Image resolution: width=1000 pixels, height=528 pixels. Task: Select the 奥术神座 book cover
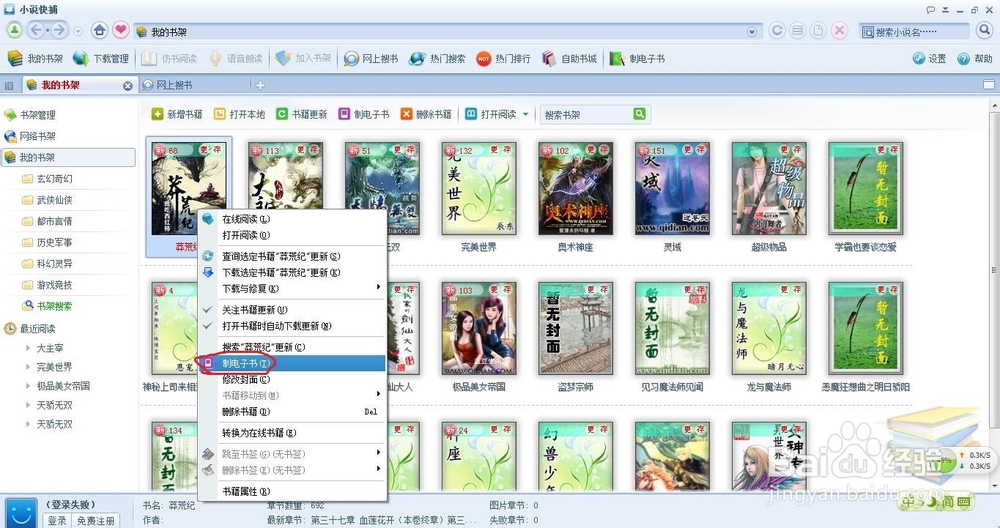point(575,189)
